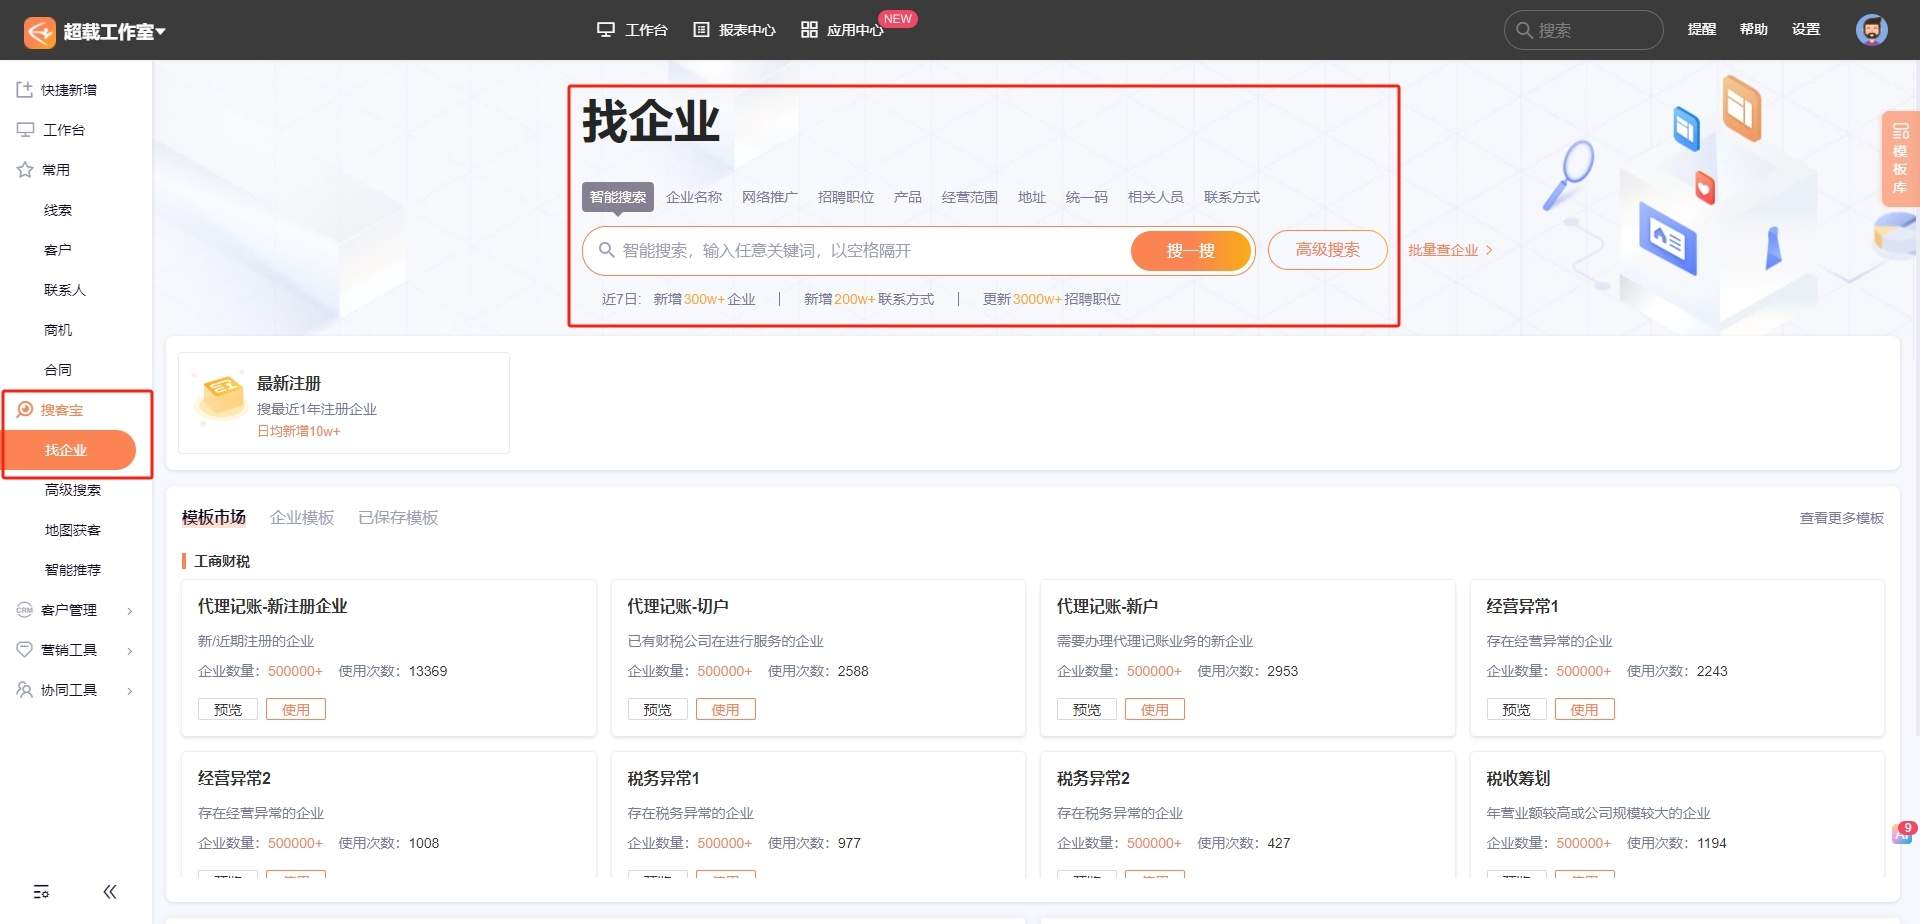
Task: Open the 联系方式 search tab
Action: [x=1233, y=197]
